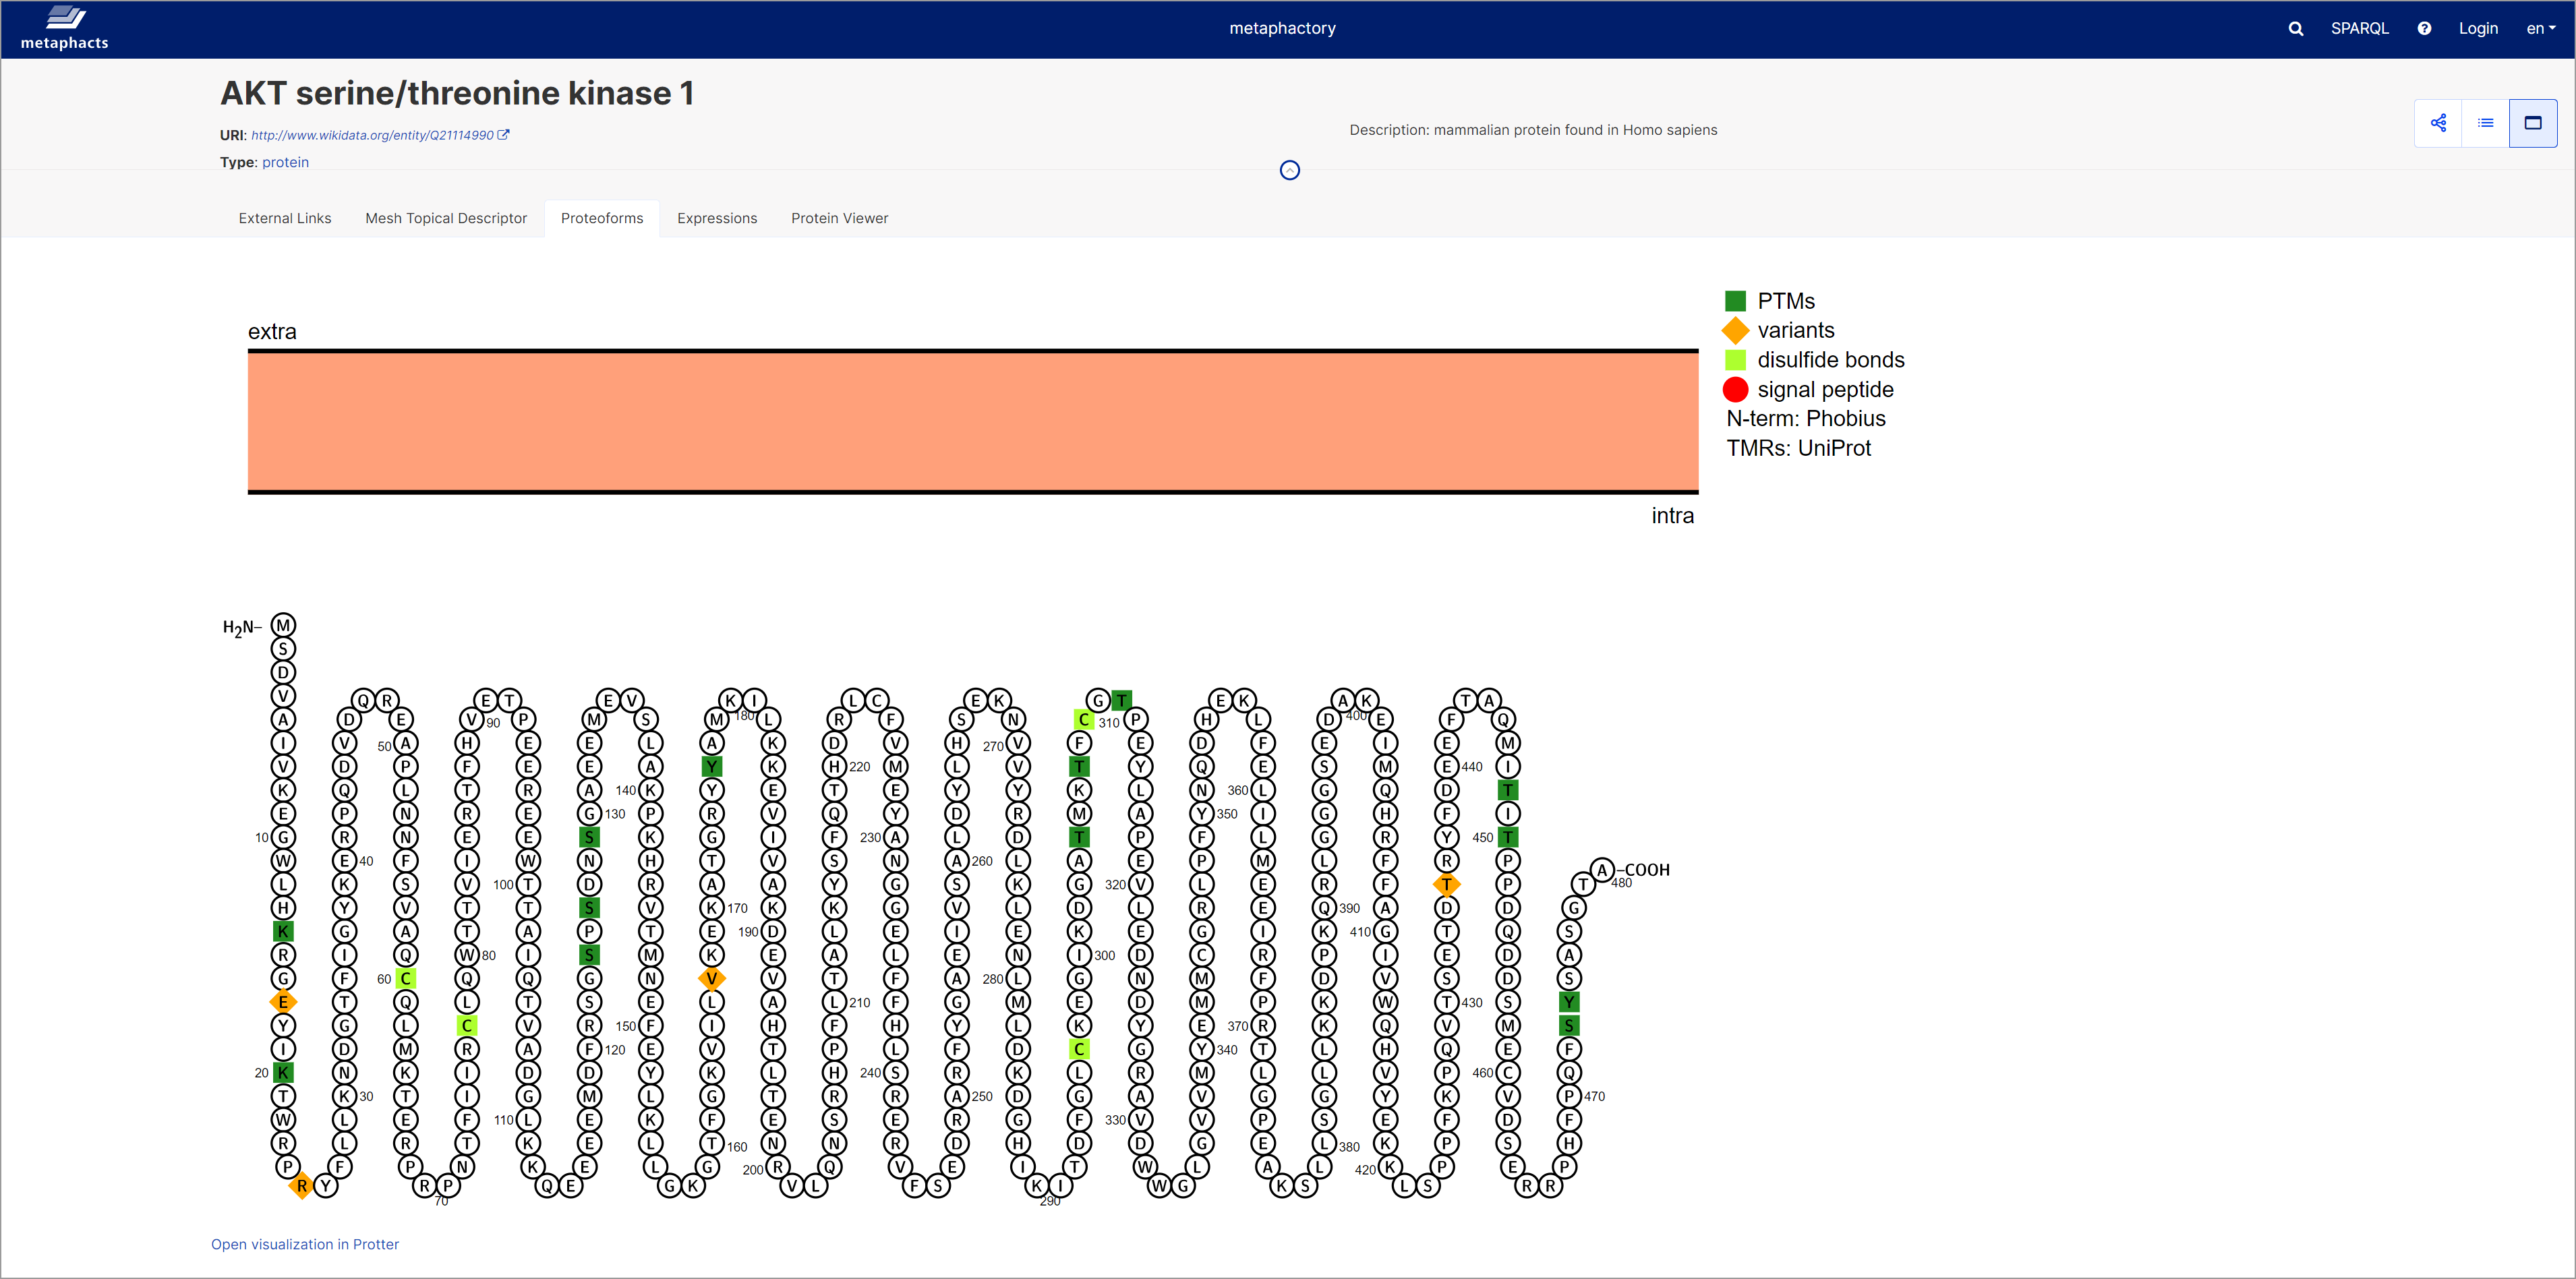
Task: Open the SPARQL page
Action: [x=2359, y=29]
